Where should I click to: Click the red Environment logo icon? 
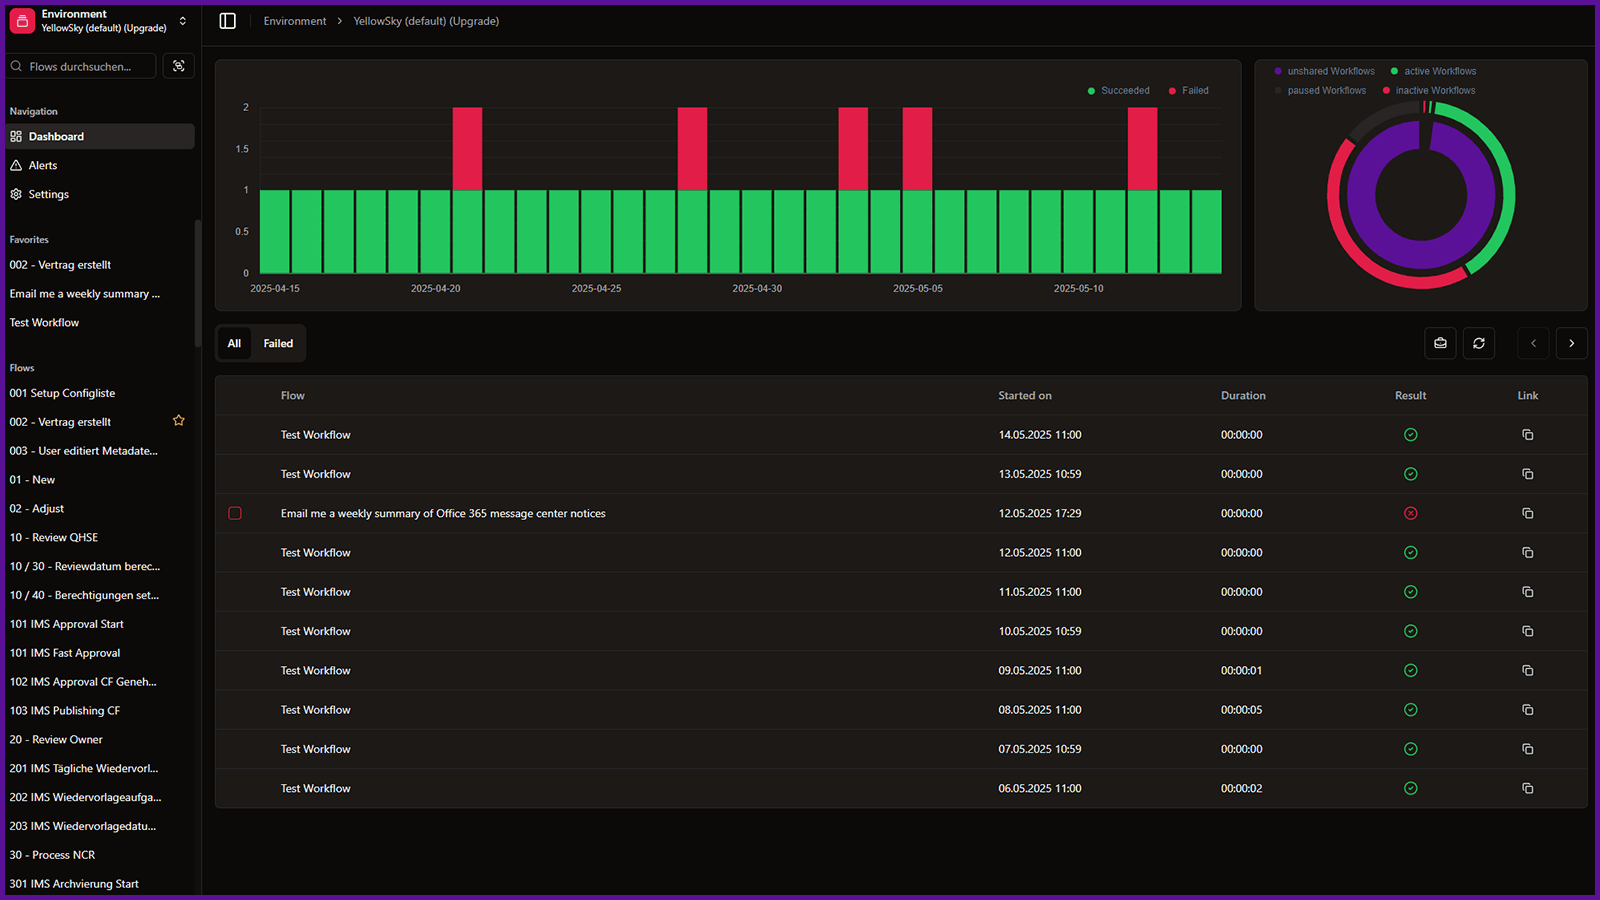click(x=22, y=21)
